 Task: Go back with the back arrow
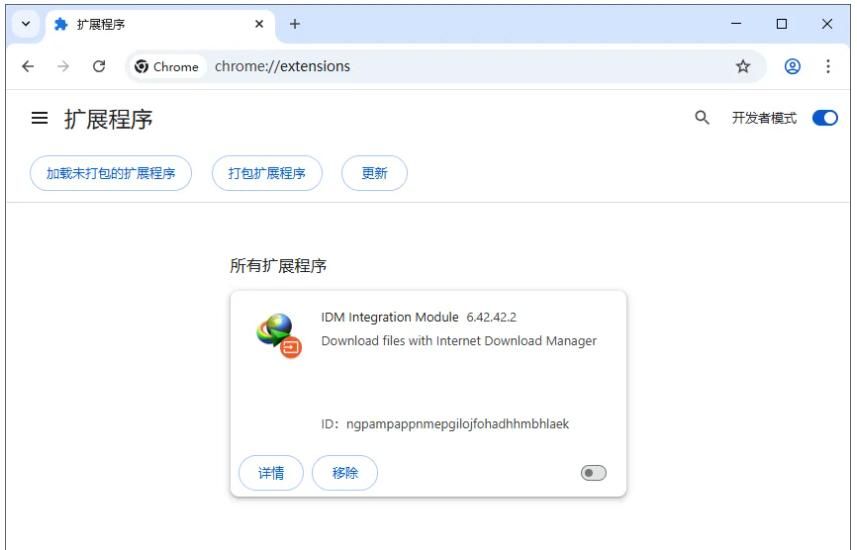[x=28, y=66]
